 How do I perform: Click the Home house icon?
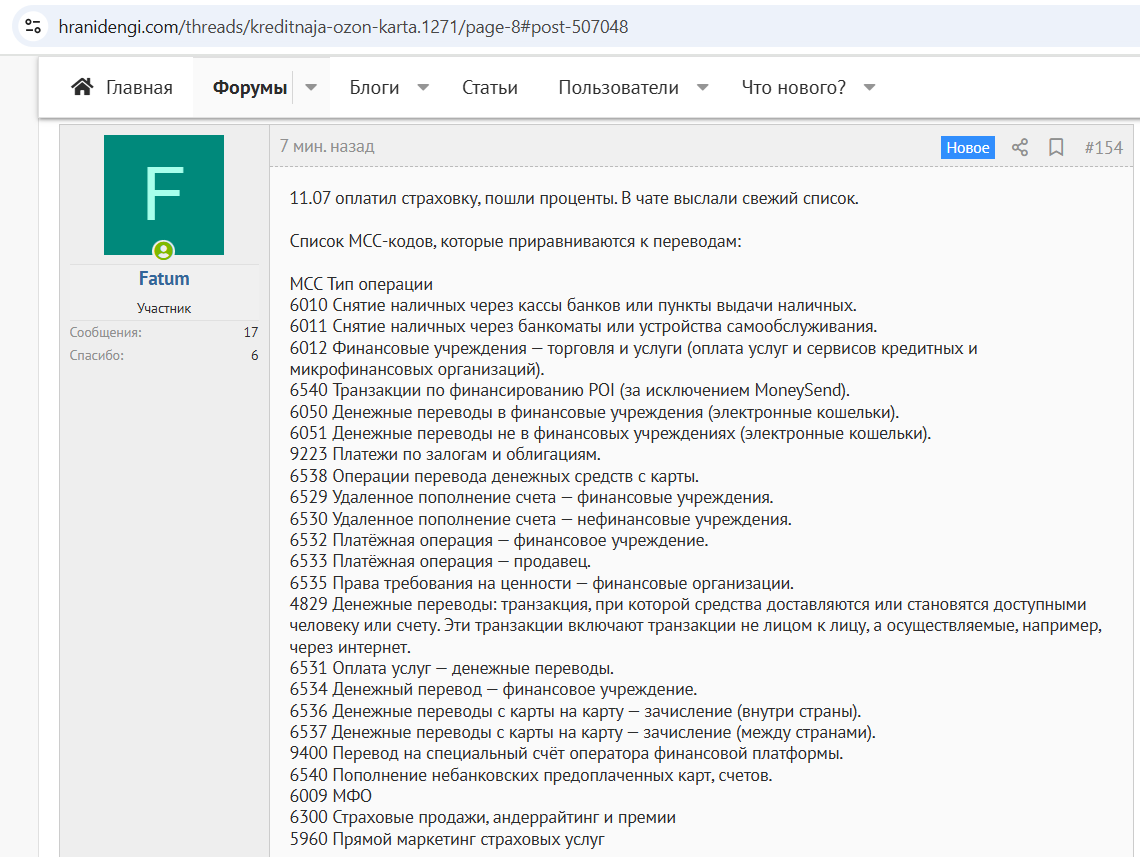click(82, 87)
